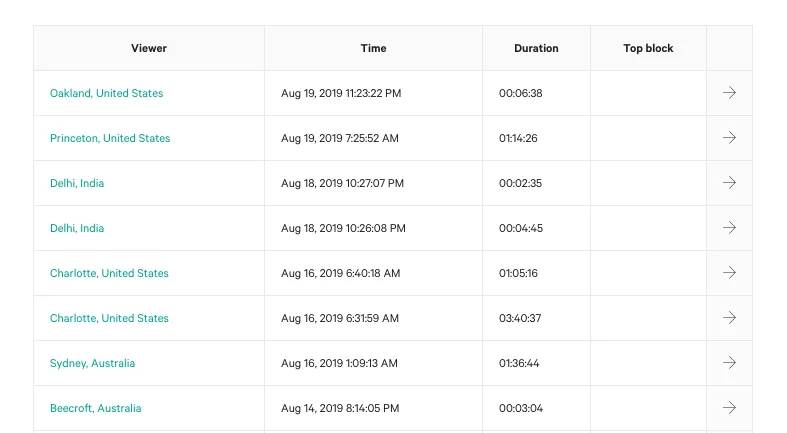Open arrow for Delhi 10:27:07 PM view
787x433 pixels.
(729, 183)
